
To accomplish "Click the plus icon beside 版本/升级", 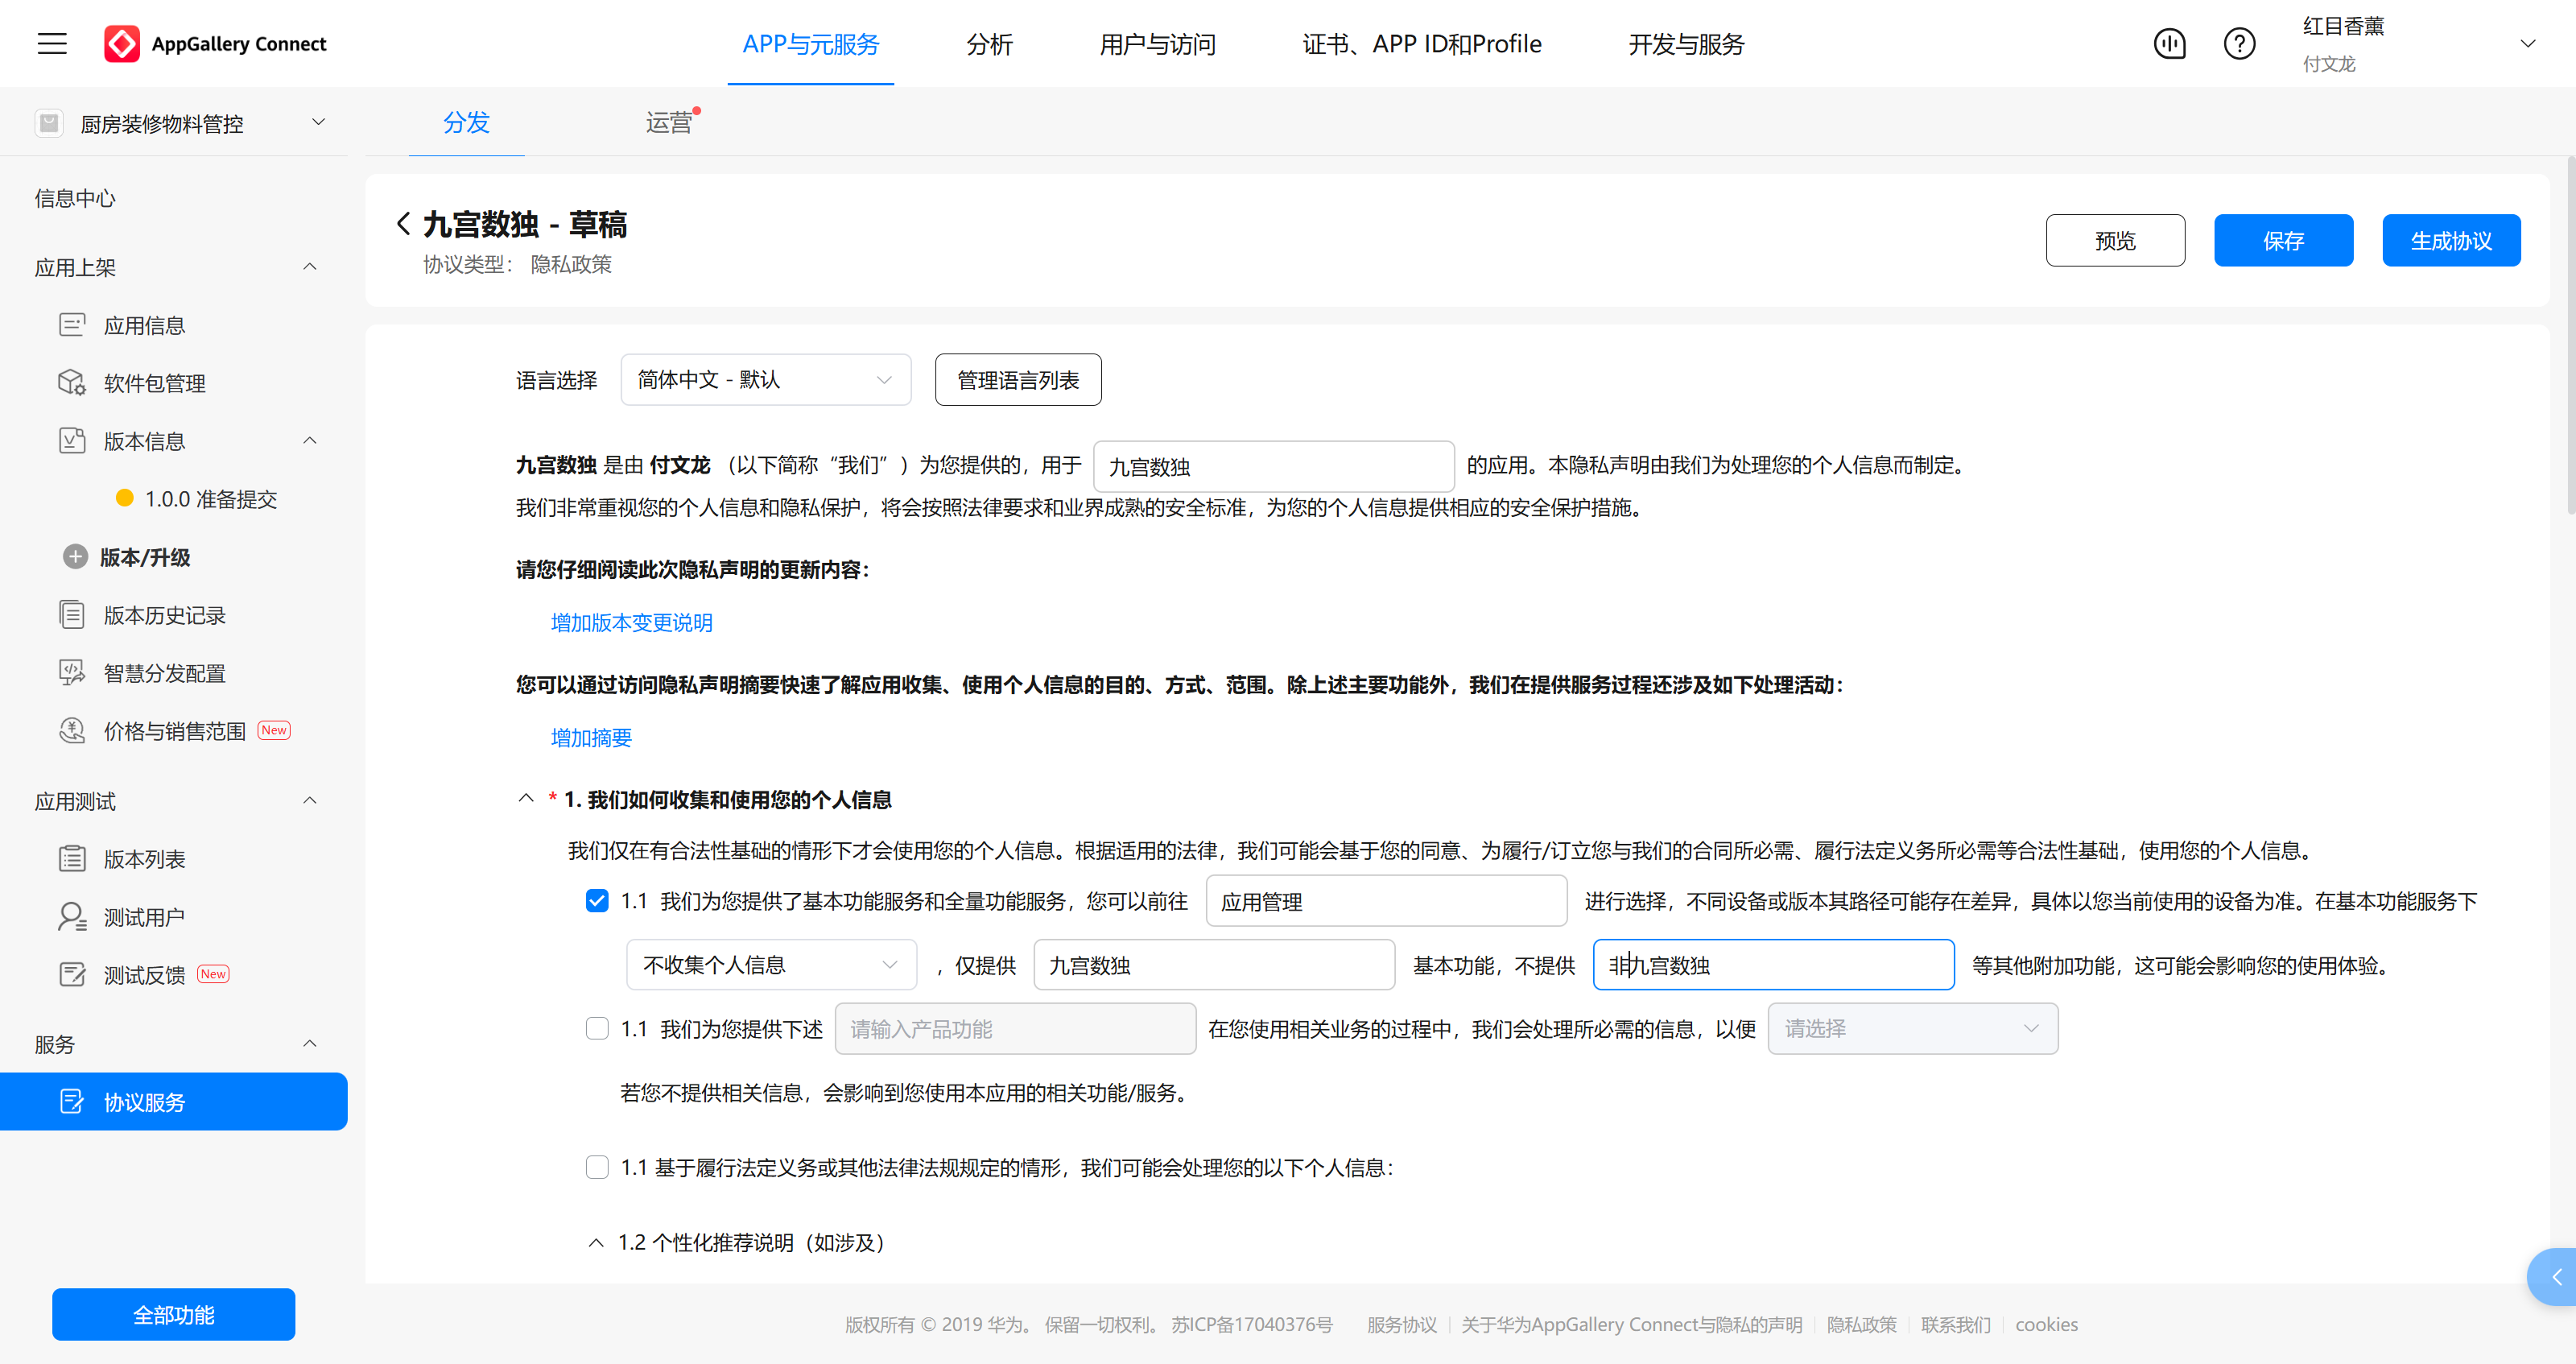I will 75,557.
